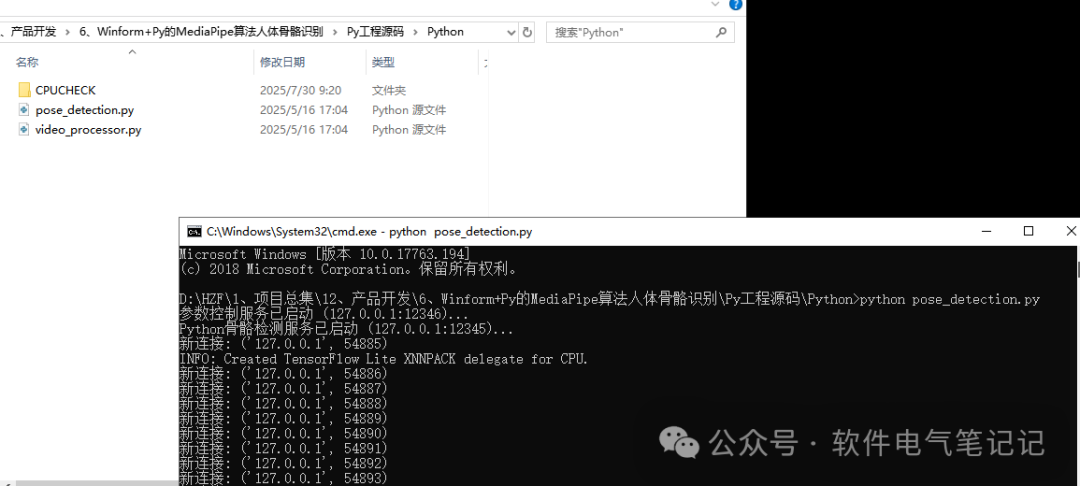
Task: Select the pose_detection.py file icon
Action: (x=25, y=110)
